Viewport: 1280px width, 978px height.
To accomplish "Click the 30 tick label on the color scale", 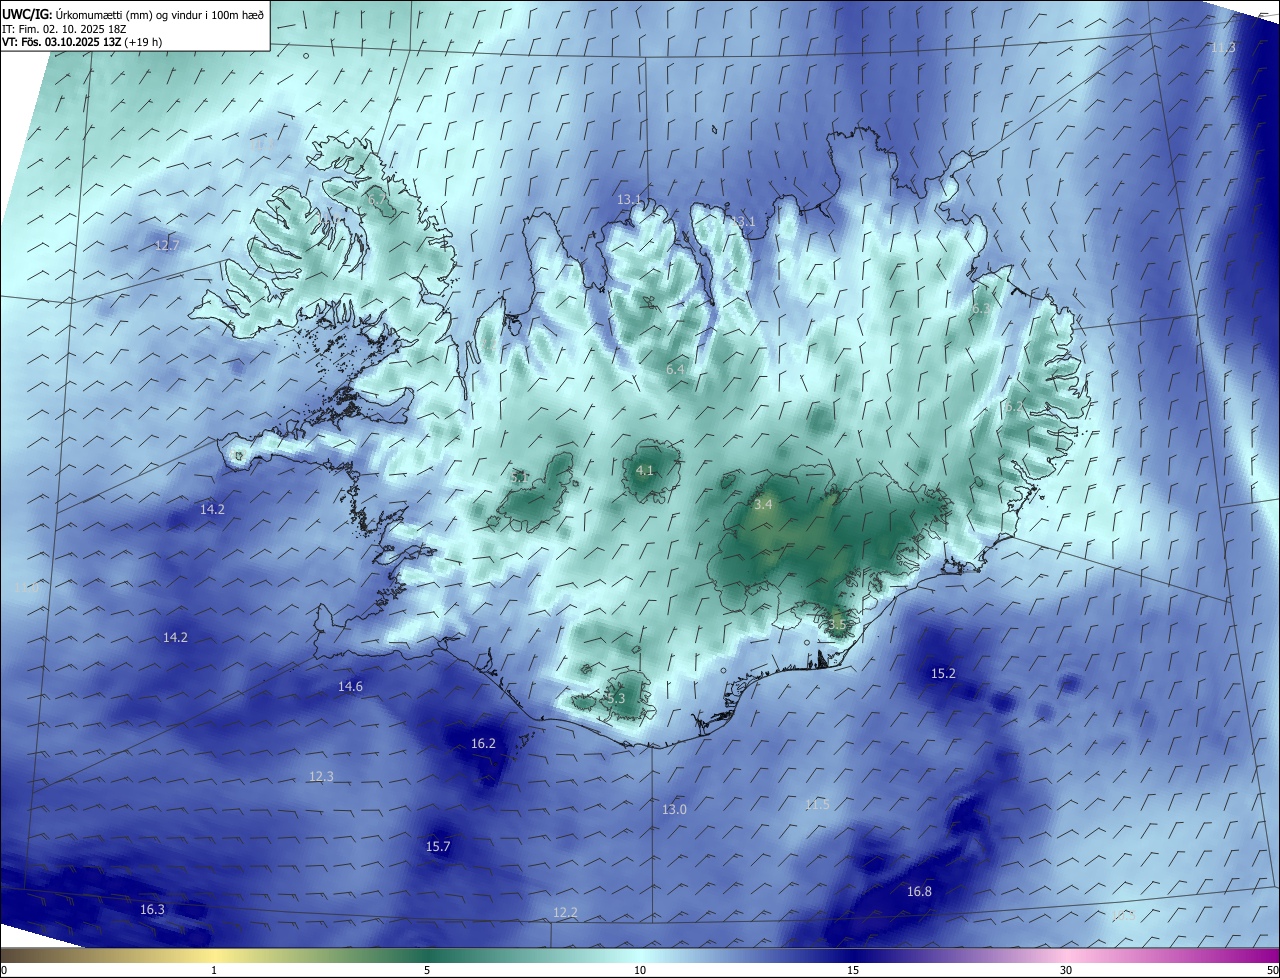I will pyautogui.click(x=1066, y=971).
